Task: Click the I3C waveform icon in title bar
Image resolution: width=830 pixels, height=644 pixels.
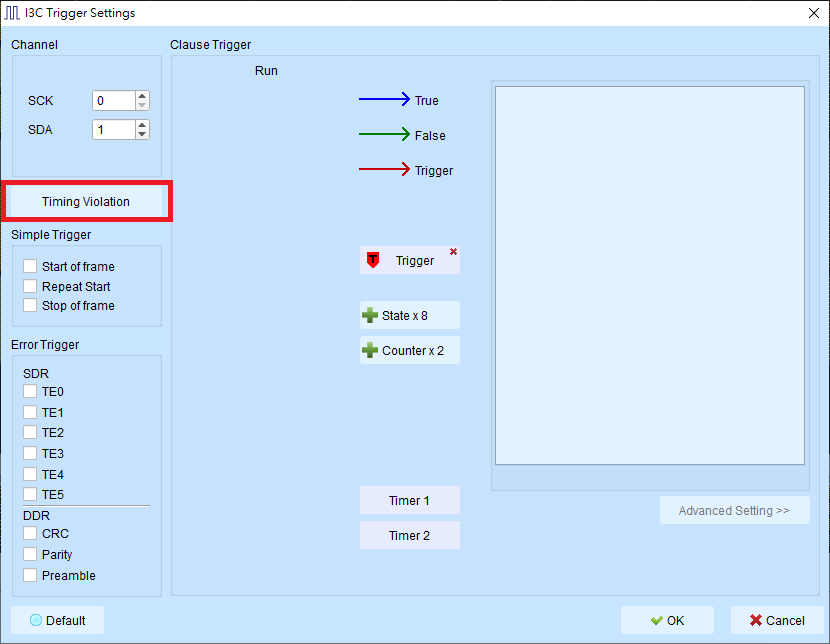Action: click(12, 13)
